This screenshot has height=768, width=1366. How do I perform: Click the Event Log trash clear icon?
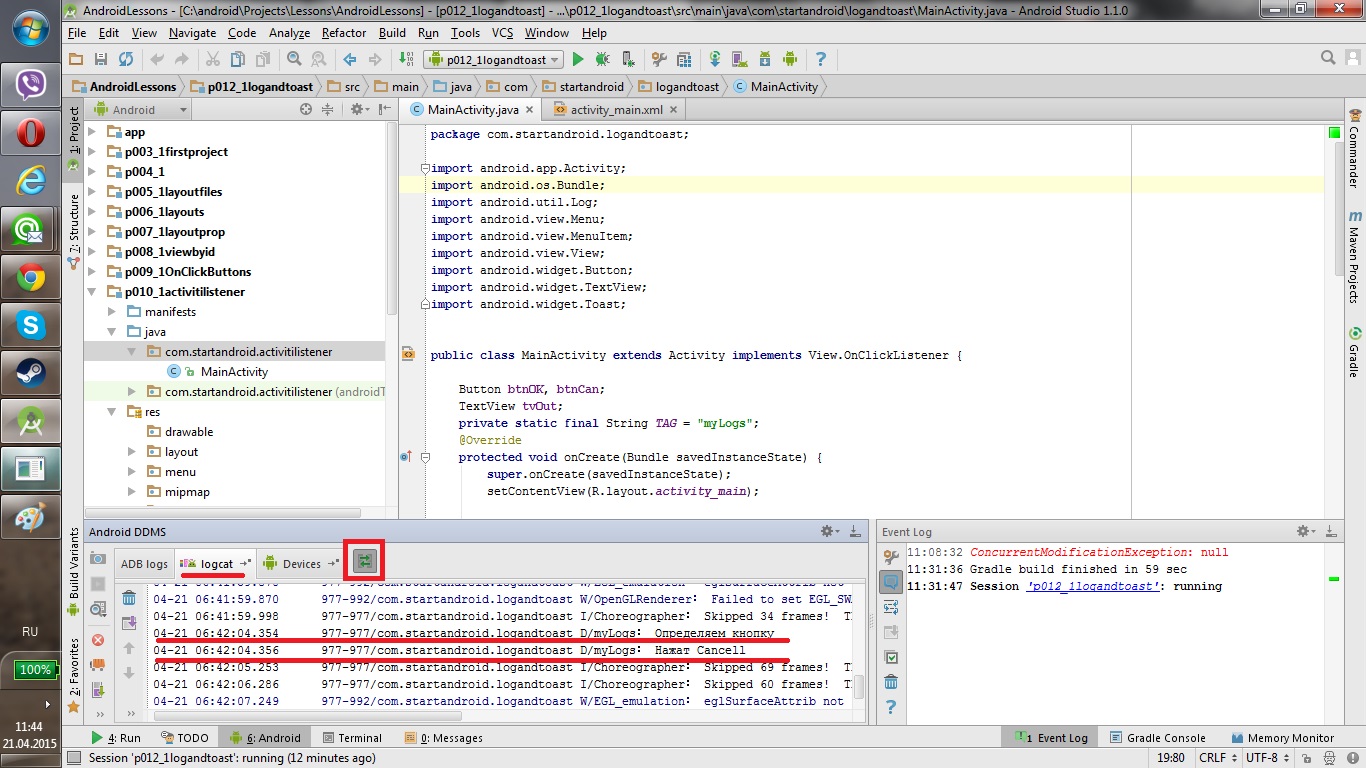[x=891, y=682]
